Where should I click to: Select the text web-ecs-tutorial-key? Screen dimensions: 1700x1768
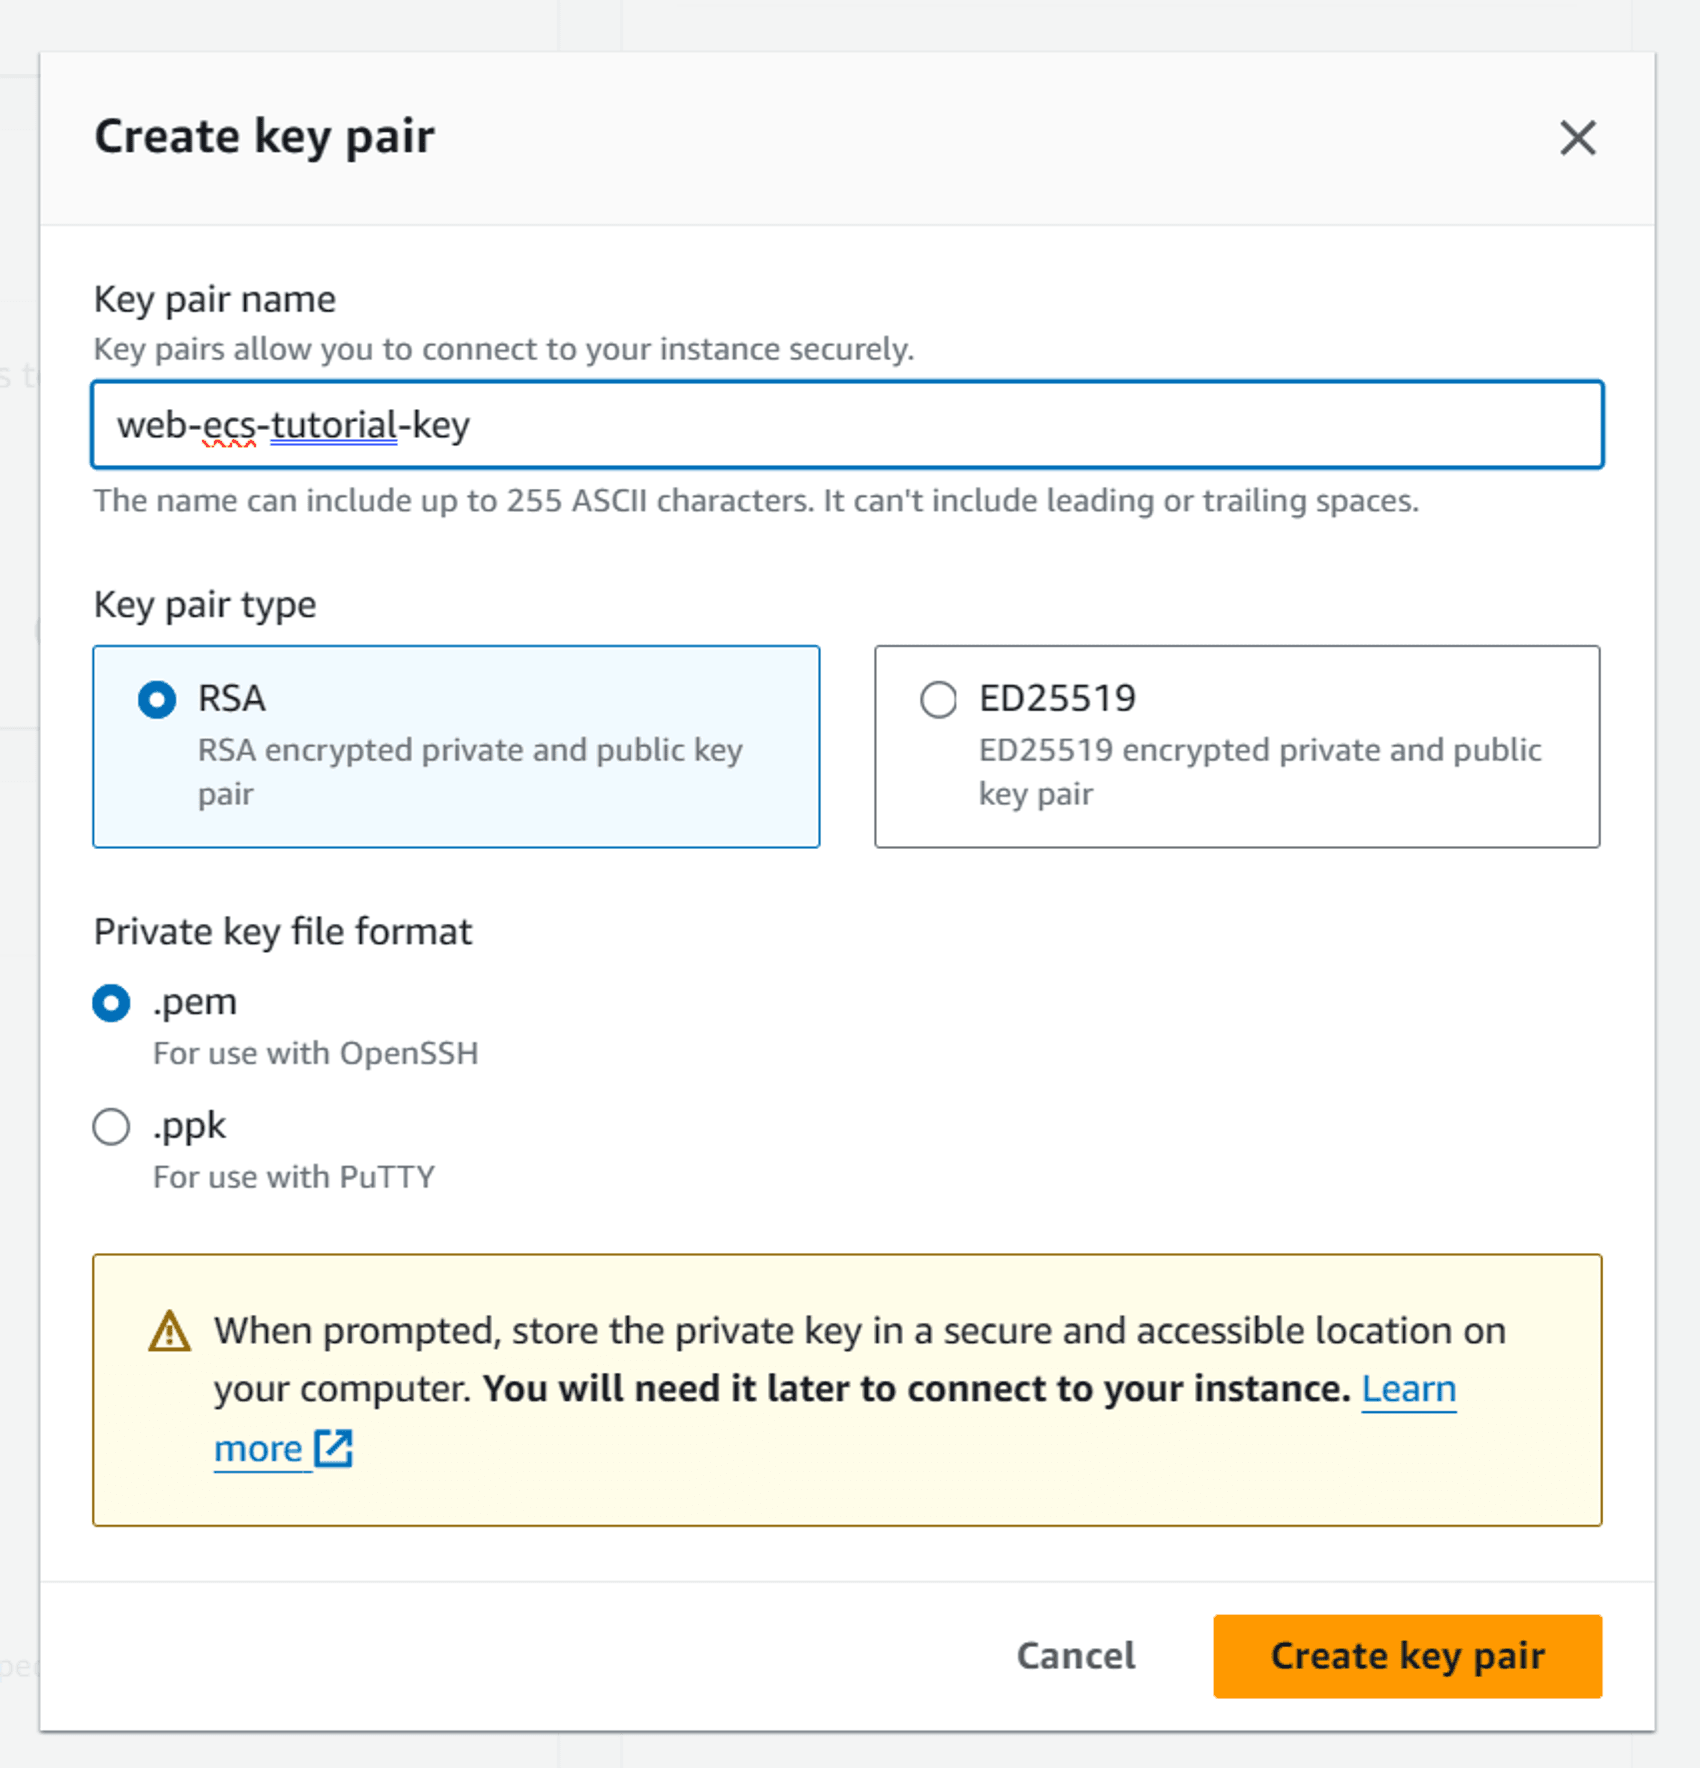[293, 425]
